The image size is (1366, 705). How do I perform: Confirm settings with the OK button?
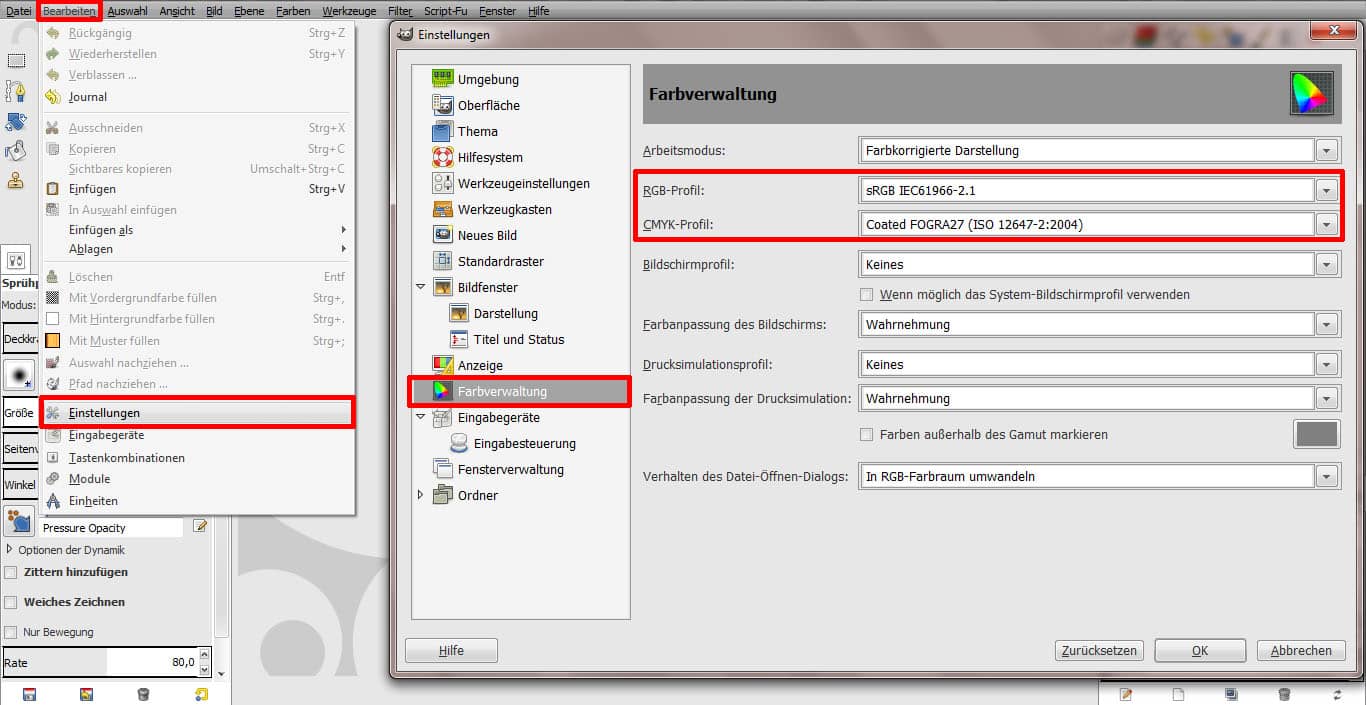1199,650
